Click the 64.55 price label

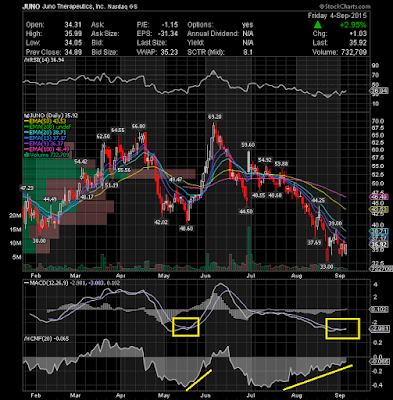coord(118,130)
